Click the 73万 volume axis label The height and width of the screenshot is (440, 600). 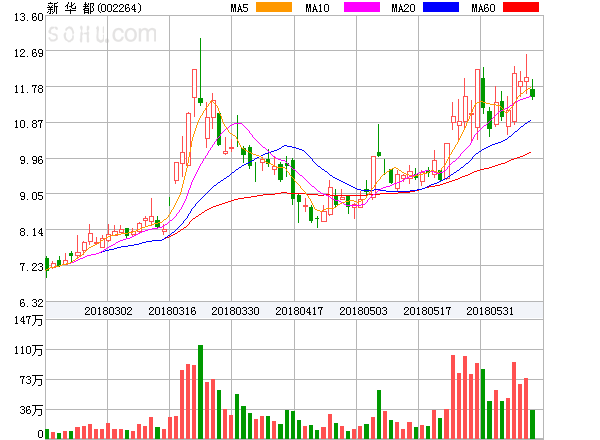pyautogui.click(x=31, y=380)
